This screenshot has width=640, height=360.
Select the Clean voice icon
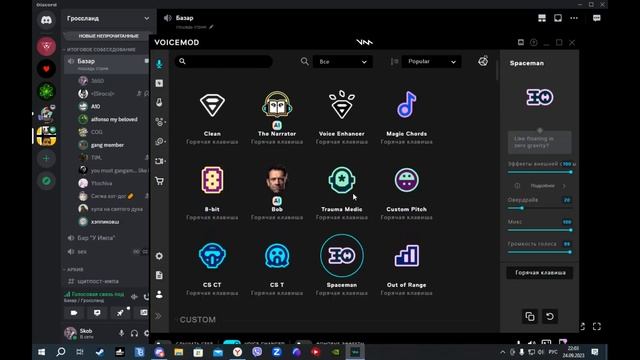click(212, 105)
